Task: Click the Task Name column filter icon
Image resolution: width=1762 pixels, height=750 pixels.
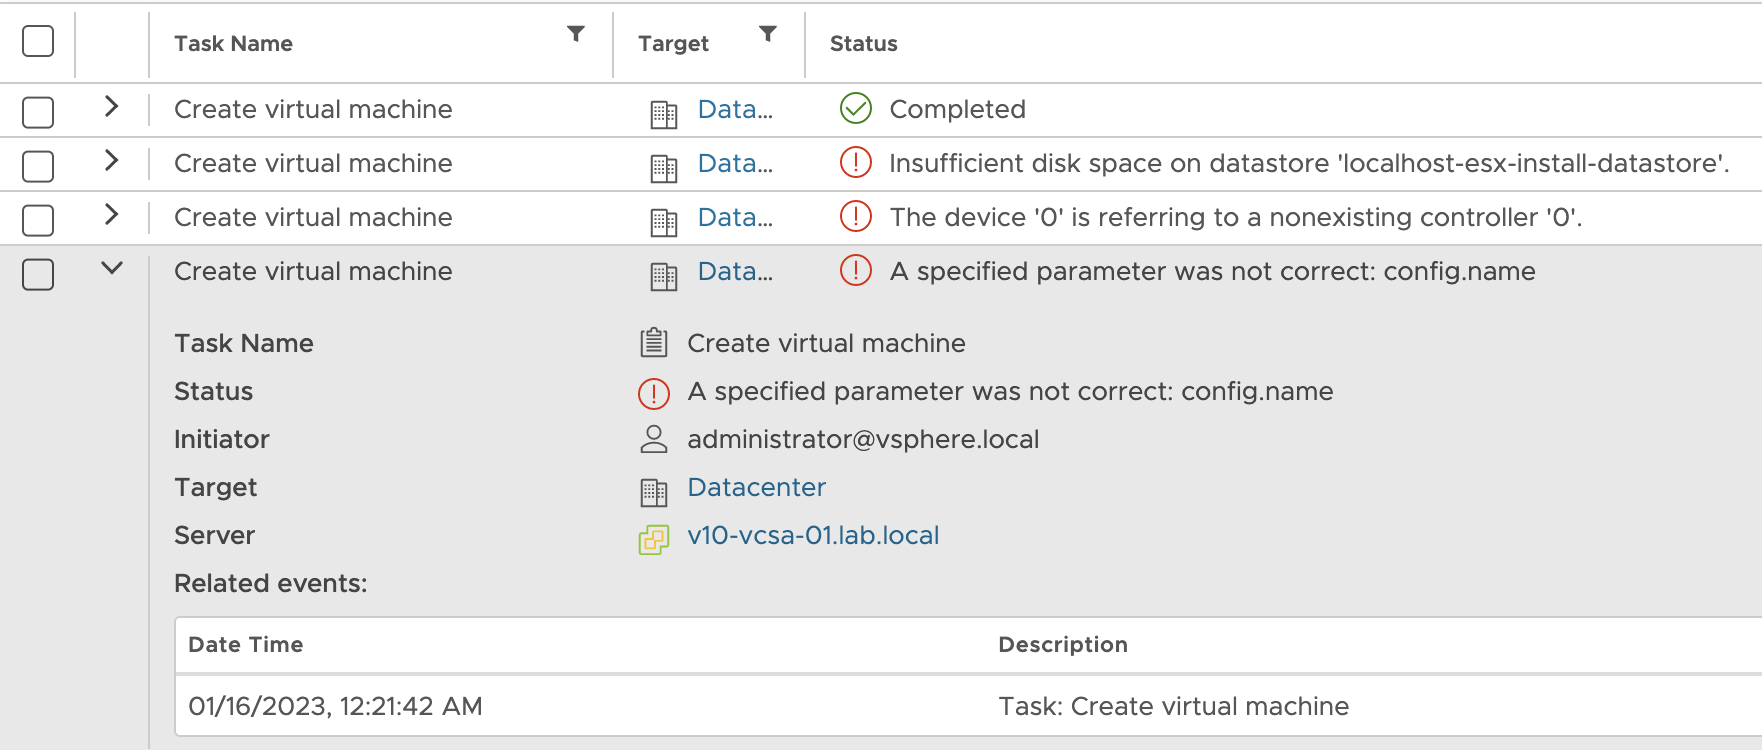Action: [x=576, y=34]
